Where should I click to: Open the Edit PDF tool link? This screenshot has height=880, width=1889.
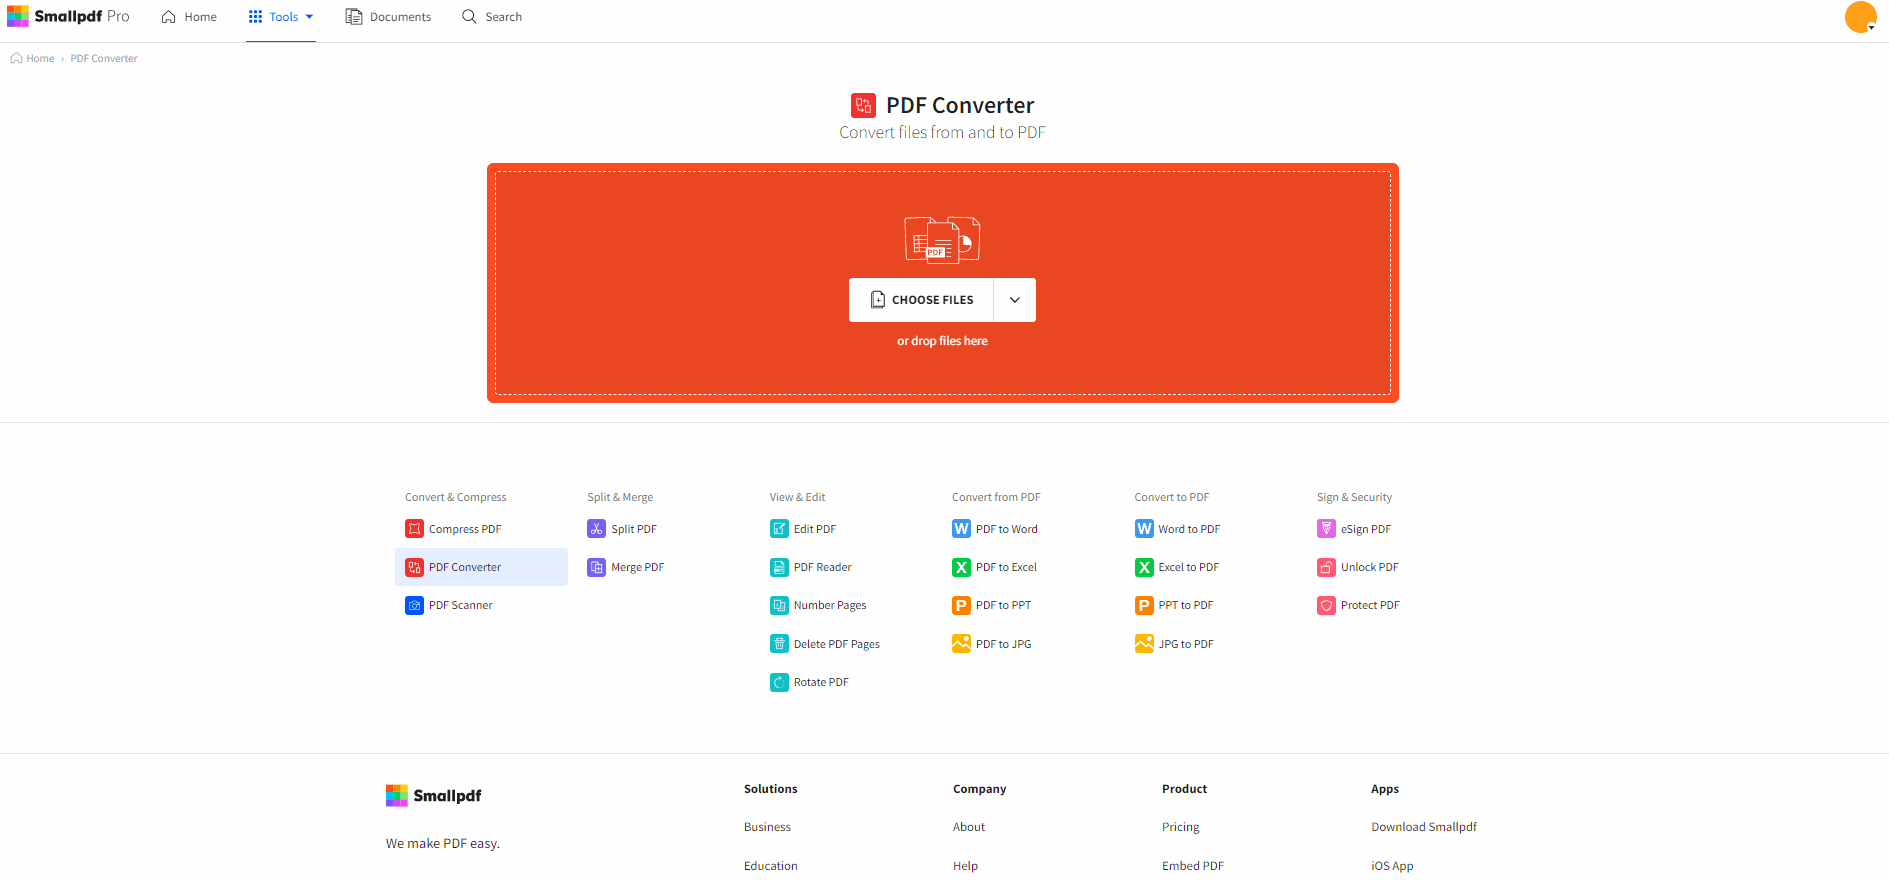click(815, 529)
